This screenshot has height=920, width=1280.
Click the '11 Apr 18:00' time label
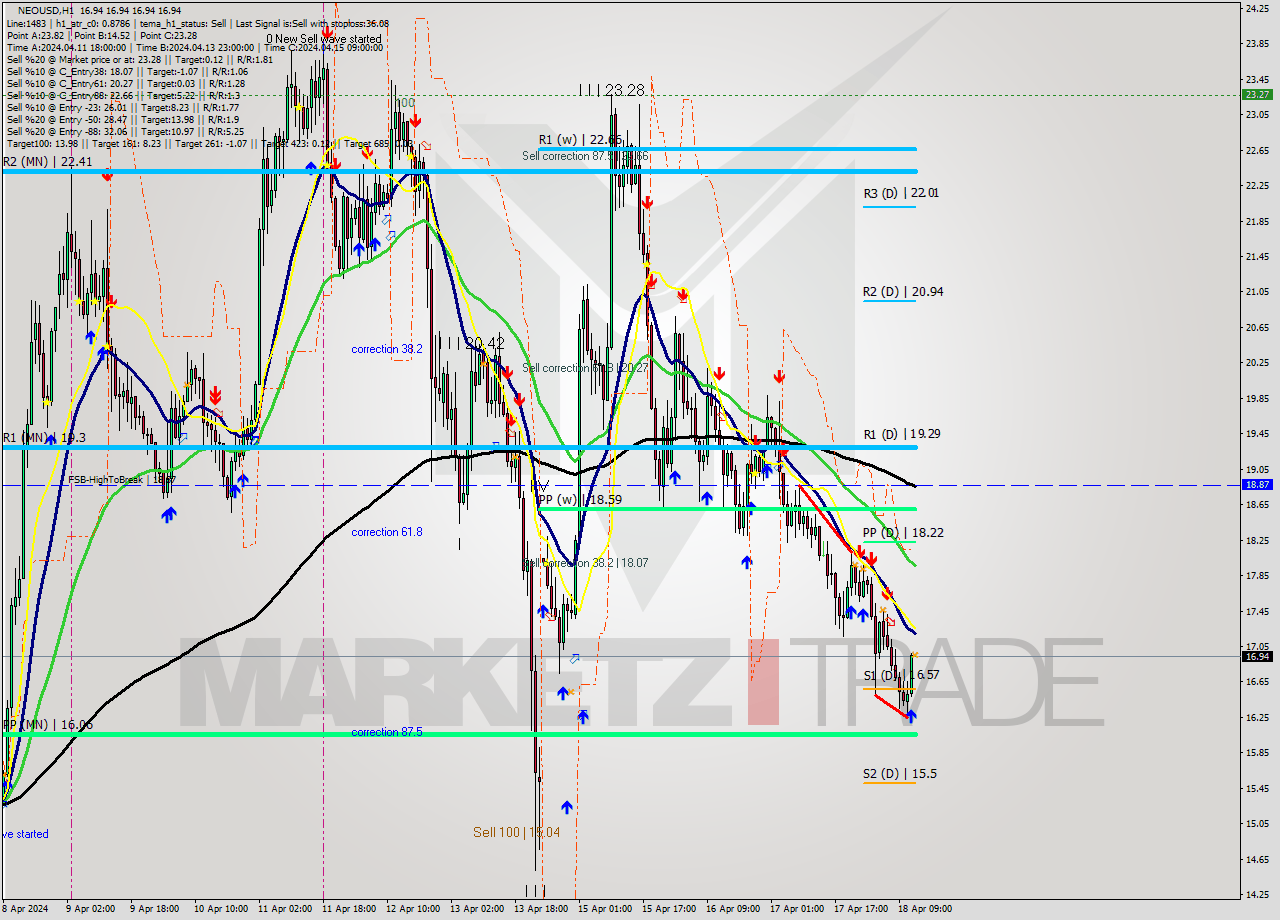coord(348,909)
